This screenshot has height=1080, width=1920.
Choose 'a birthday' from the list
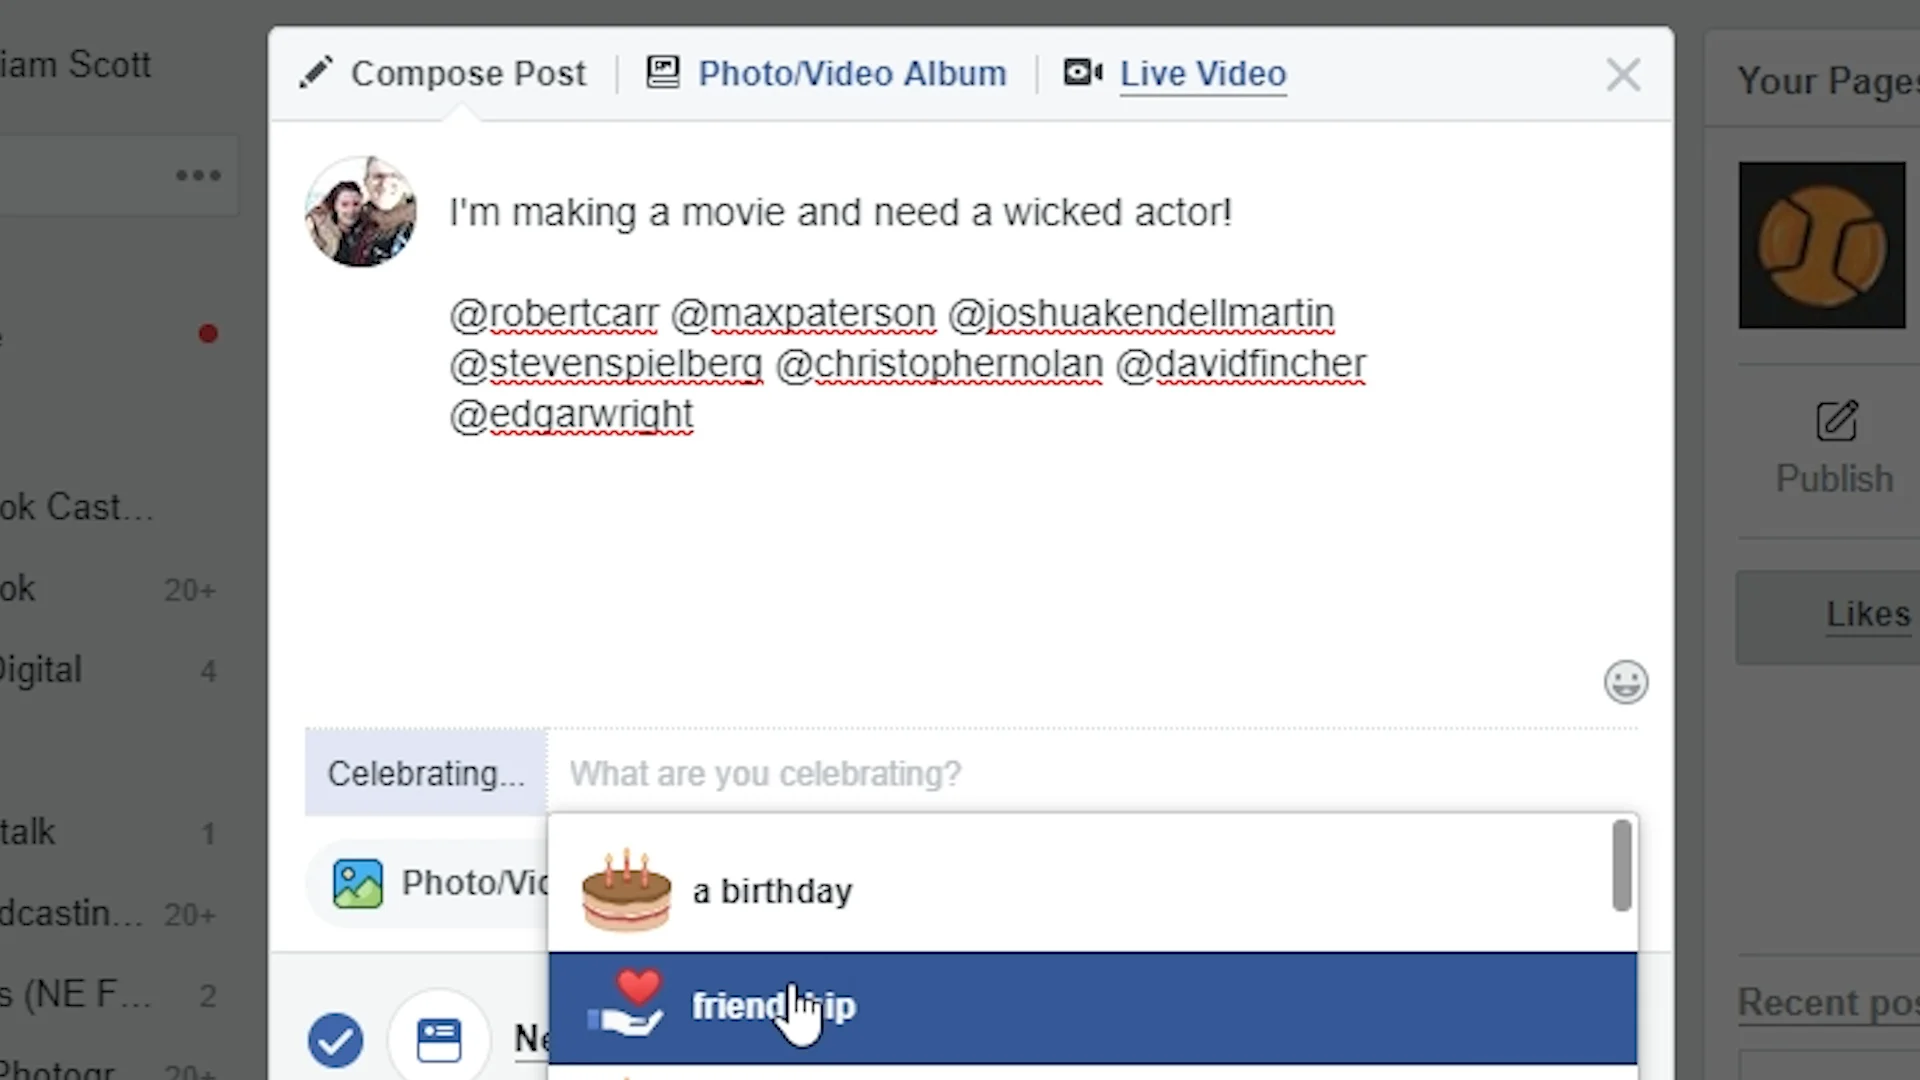click(1080, 890)
